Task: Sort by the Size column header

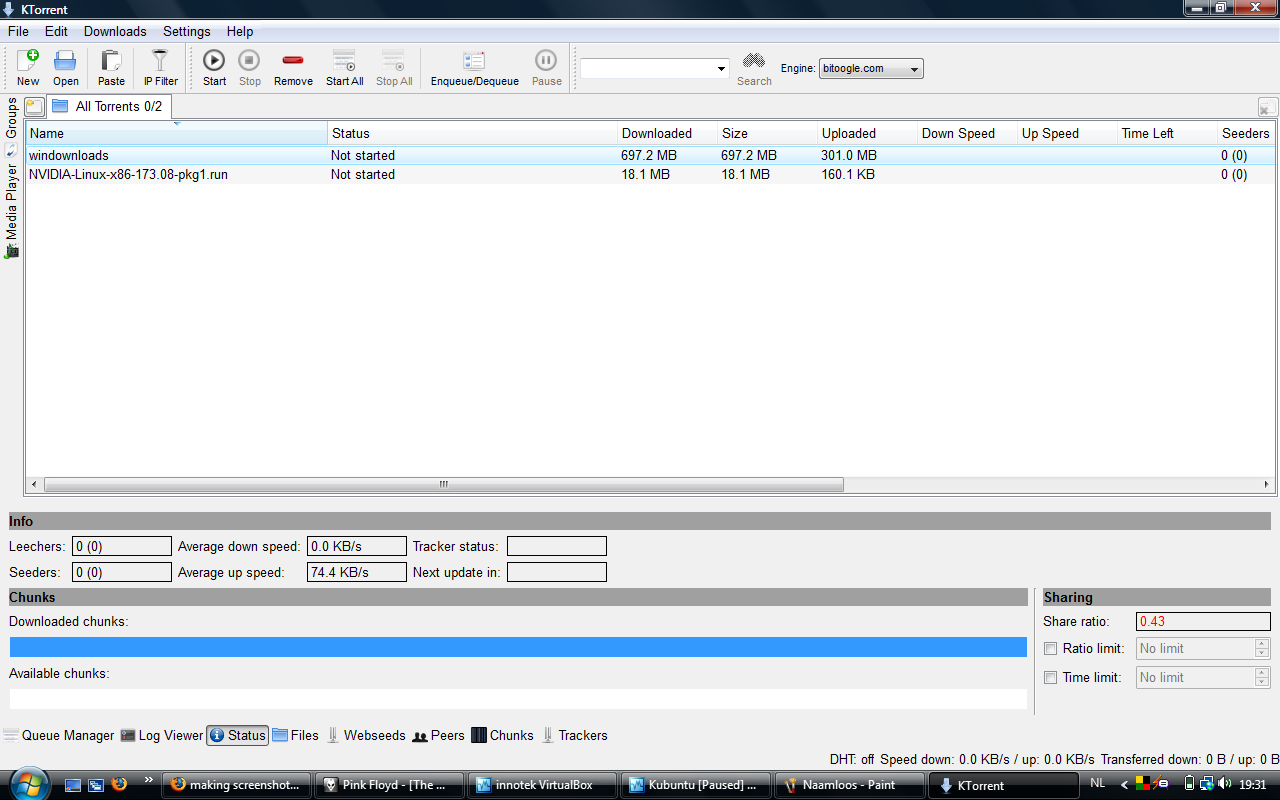Action: [767, 133]
